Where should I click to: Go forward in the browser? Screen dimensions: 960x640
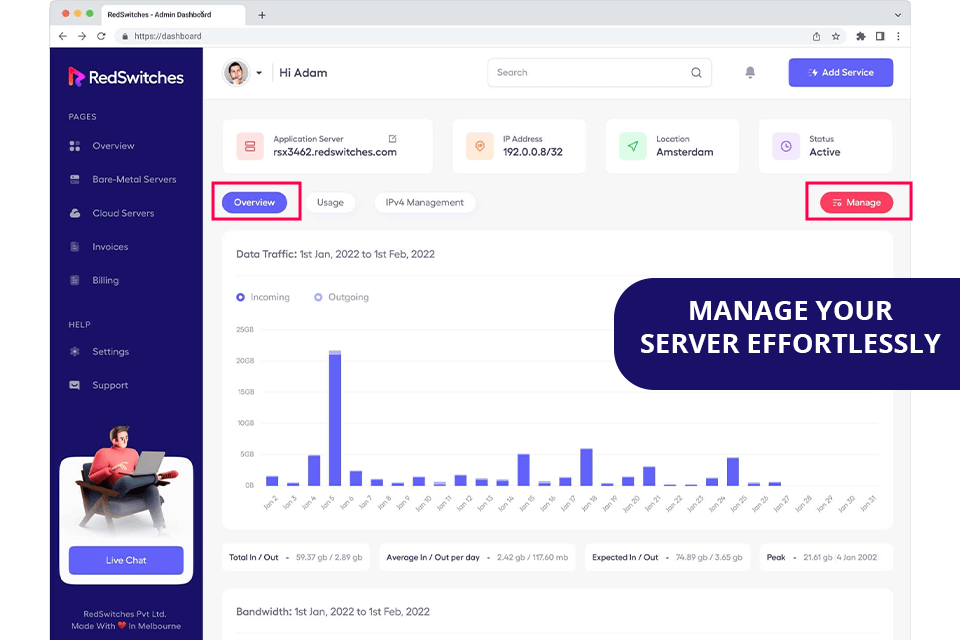(82, 36)
